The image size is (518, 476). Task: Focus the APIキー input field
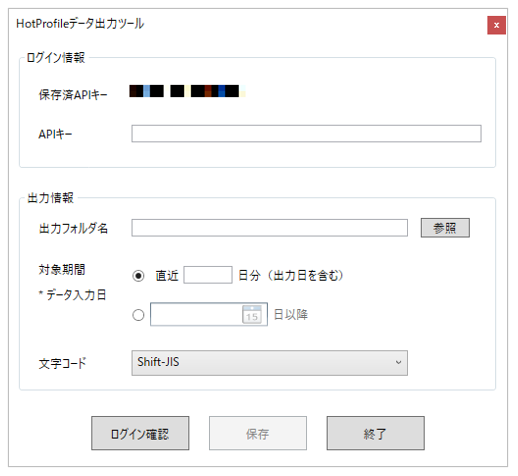306,134
